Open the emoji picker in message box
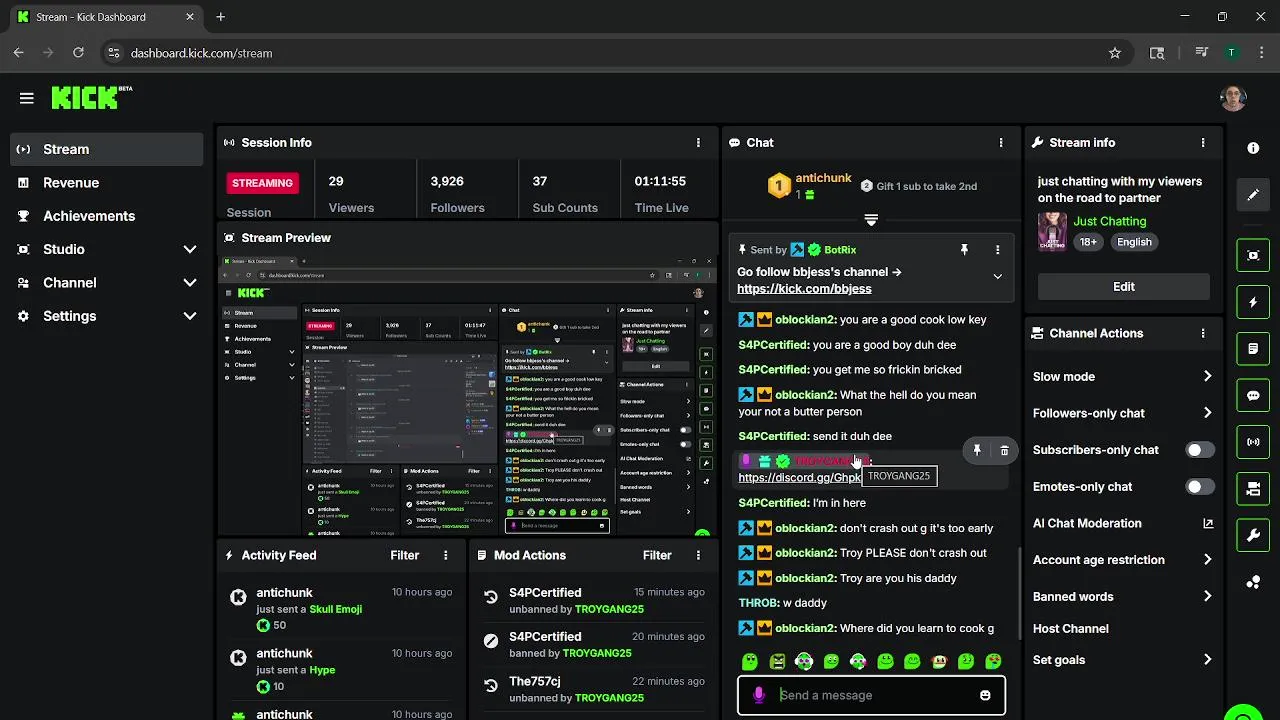Screen dimensions: 1280x720 click(985, 695)
